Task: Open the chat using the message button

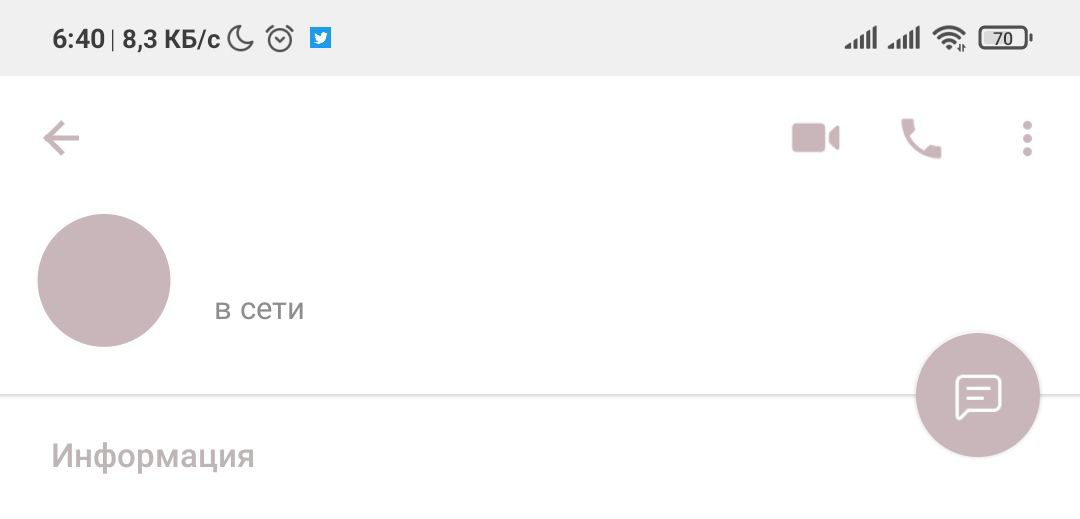Action: pyautogui.click(x=977, y=395)
